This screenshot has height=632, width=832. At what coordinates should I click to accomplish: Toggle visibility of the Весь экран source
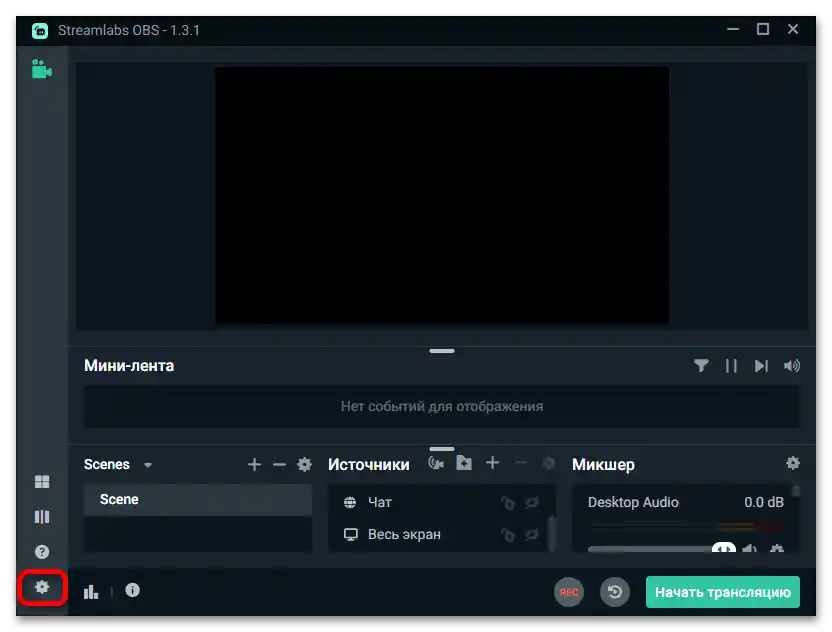point(532,534)
